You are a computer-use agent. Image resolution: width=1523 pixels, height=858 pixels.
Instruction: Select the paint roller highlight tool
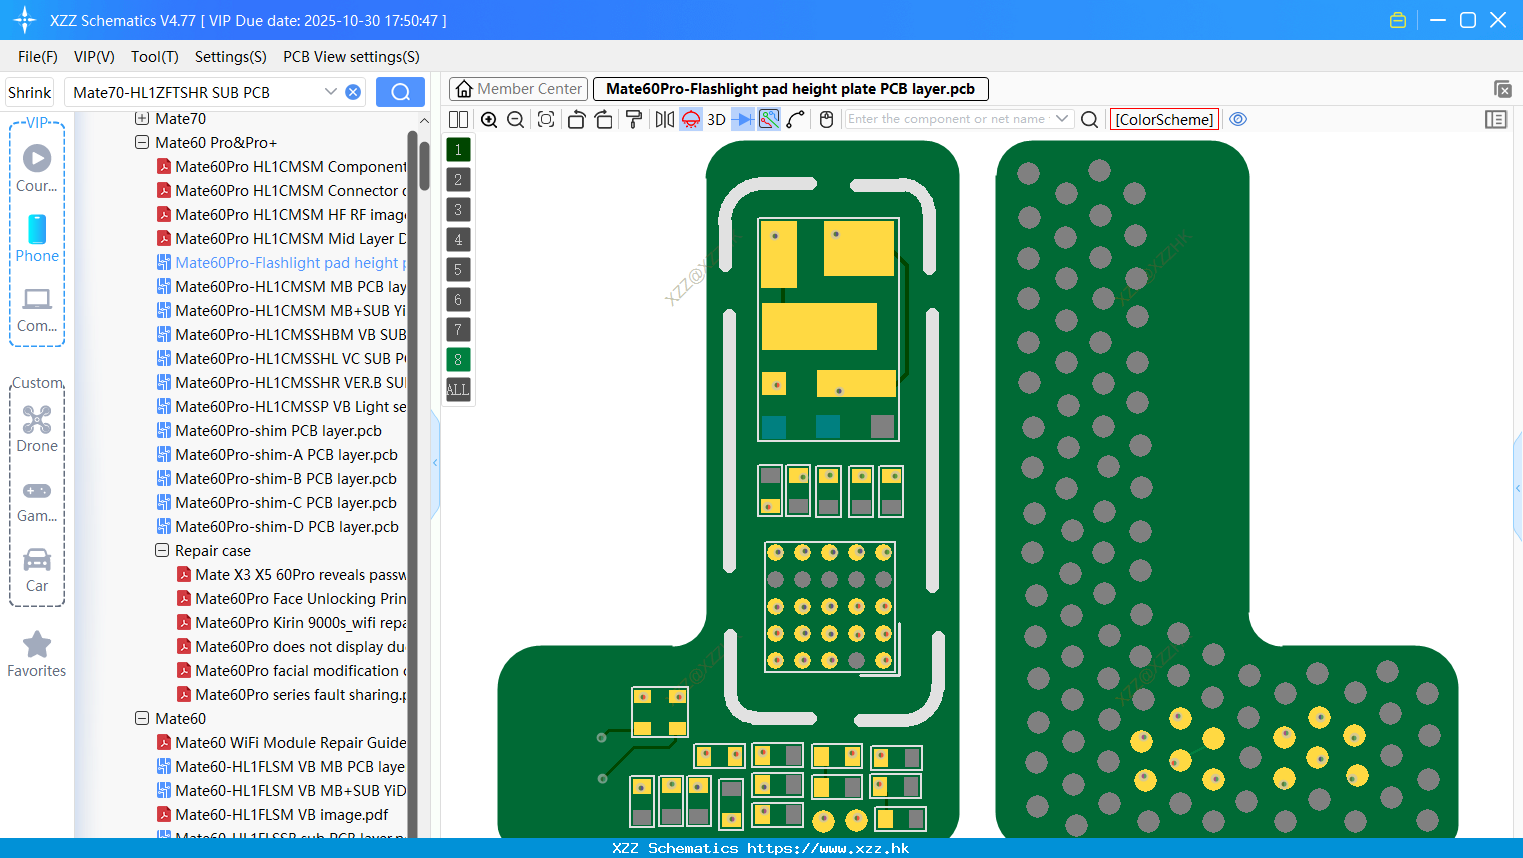(x=634, y=119)
